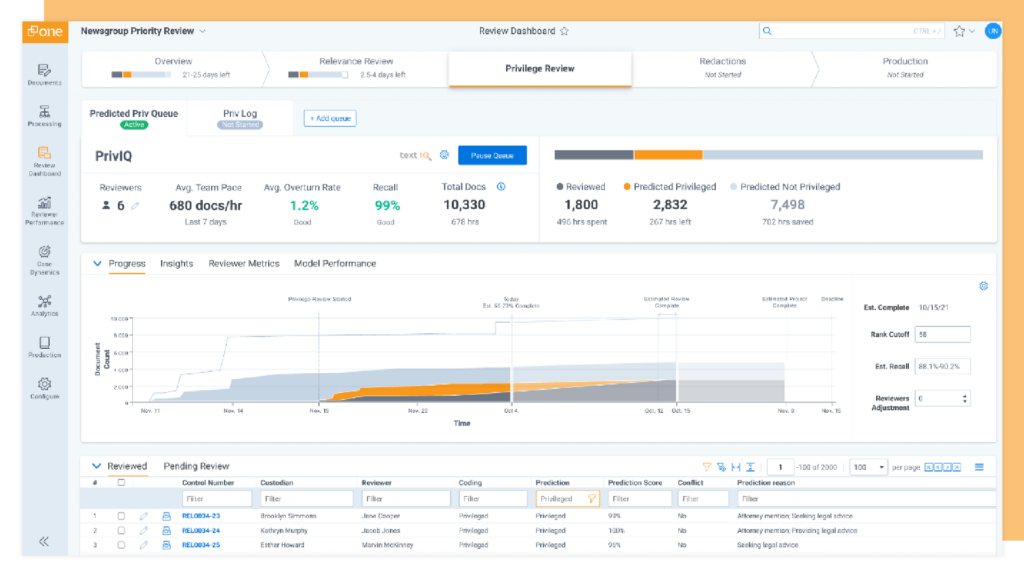Tick the checkbox for row REL0034-24
1024x576 pixels.
click(x=121, y=530)
